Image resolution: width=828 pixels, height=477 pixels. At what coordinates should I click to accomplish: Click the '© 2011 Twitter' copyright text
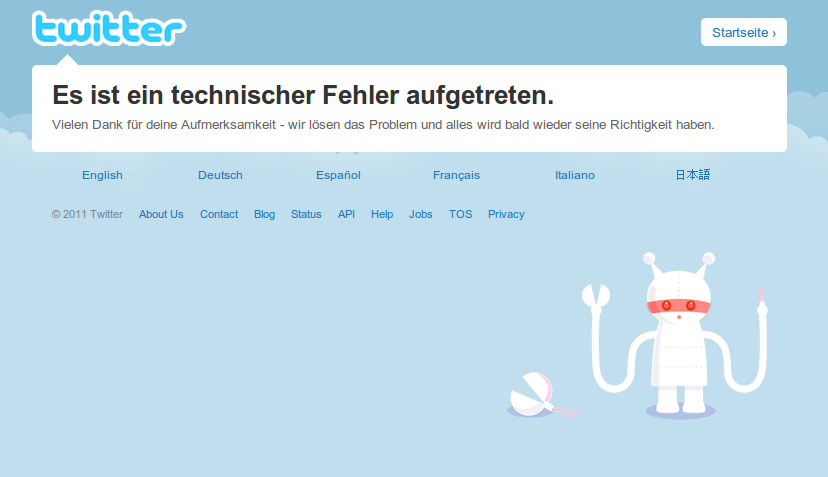point(87,214)
